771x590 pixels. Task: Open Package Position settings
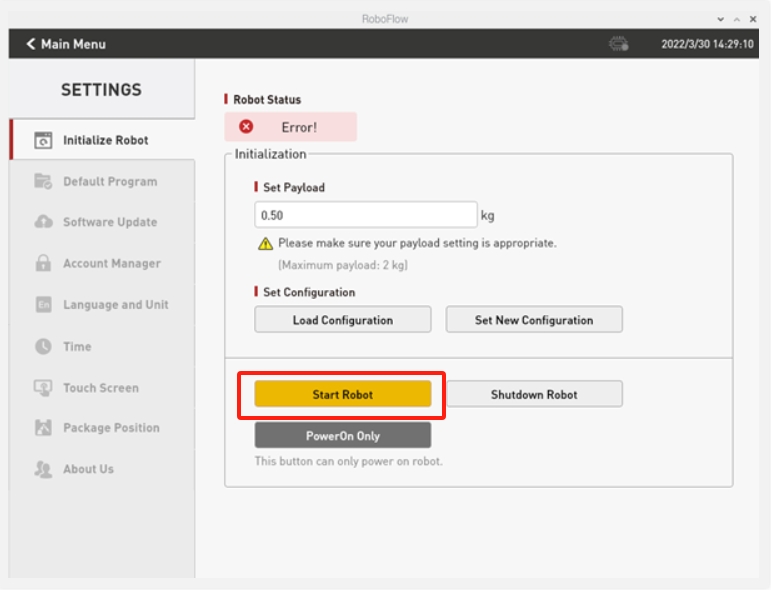tap(102, 428)
